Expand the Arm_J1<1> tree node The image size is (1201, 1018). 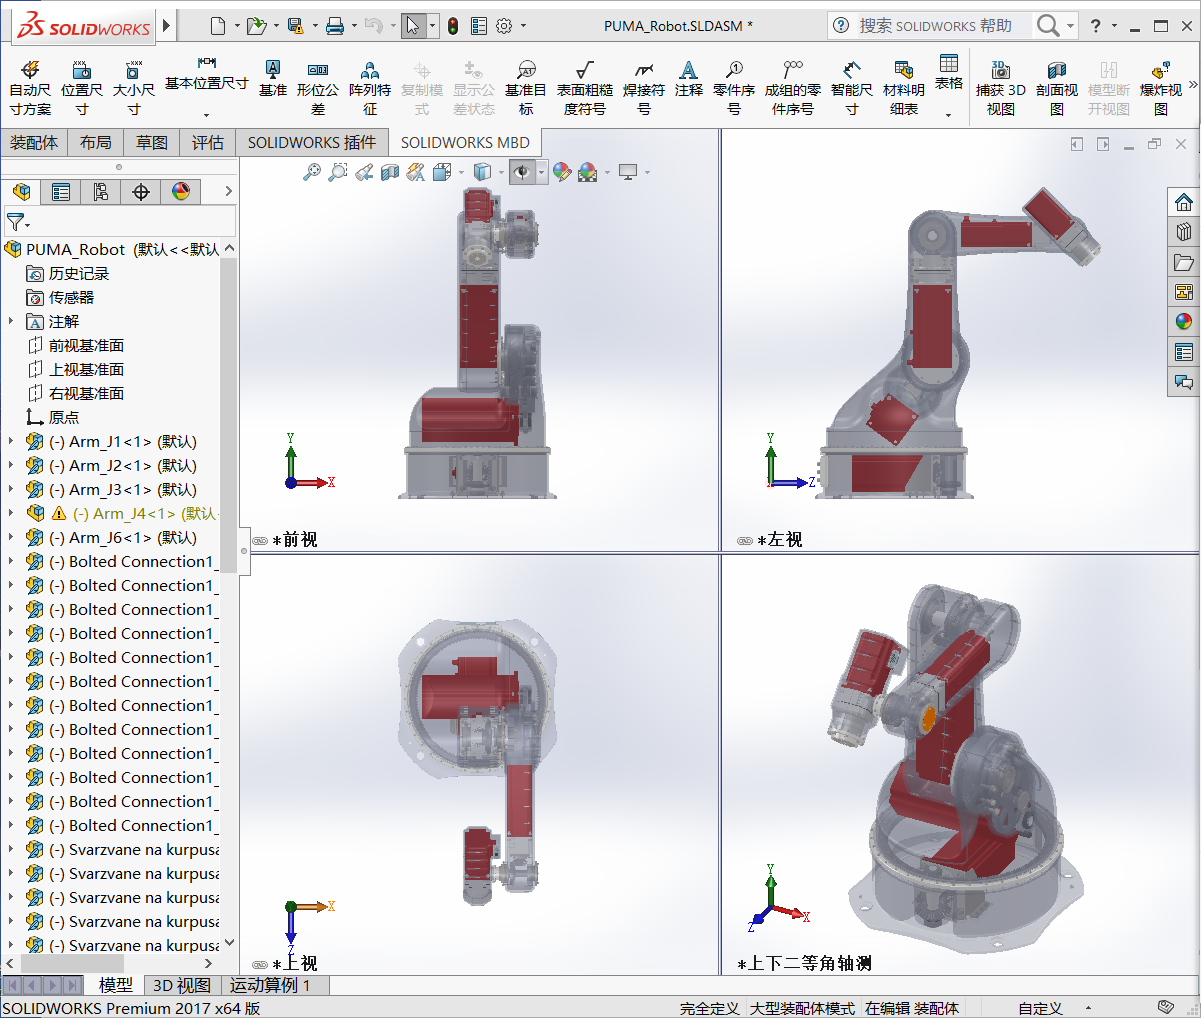tap(11, 441)
